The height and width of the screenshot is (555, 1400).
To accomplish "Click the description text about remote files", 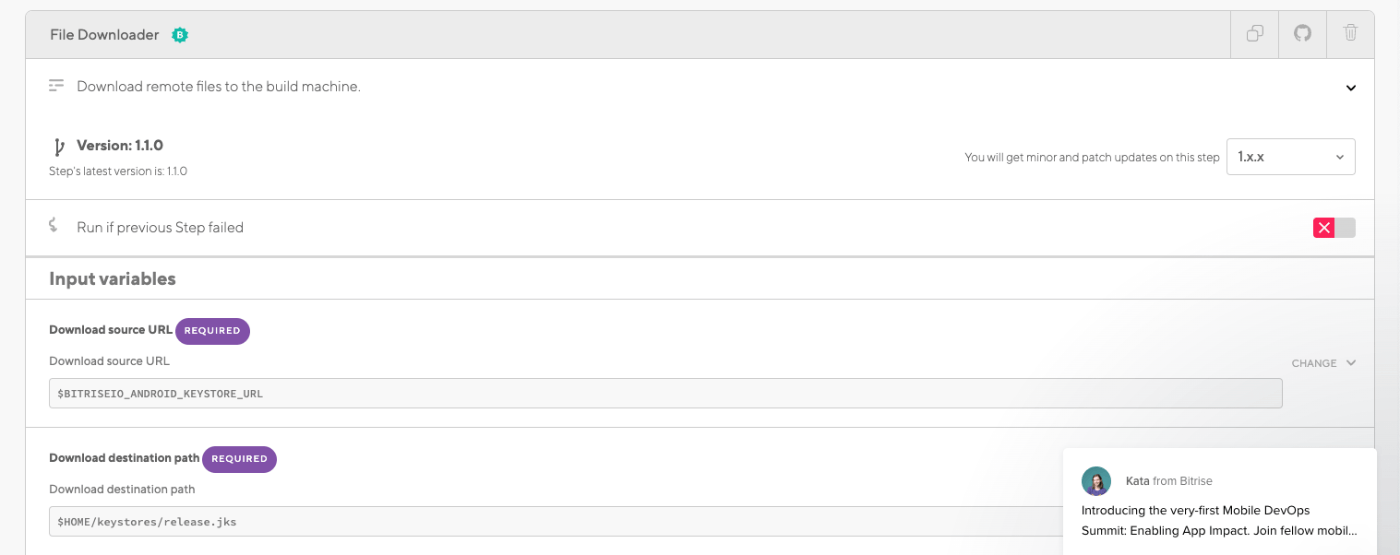I will [x=219, y=87].
